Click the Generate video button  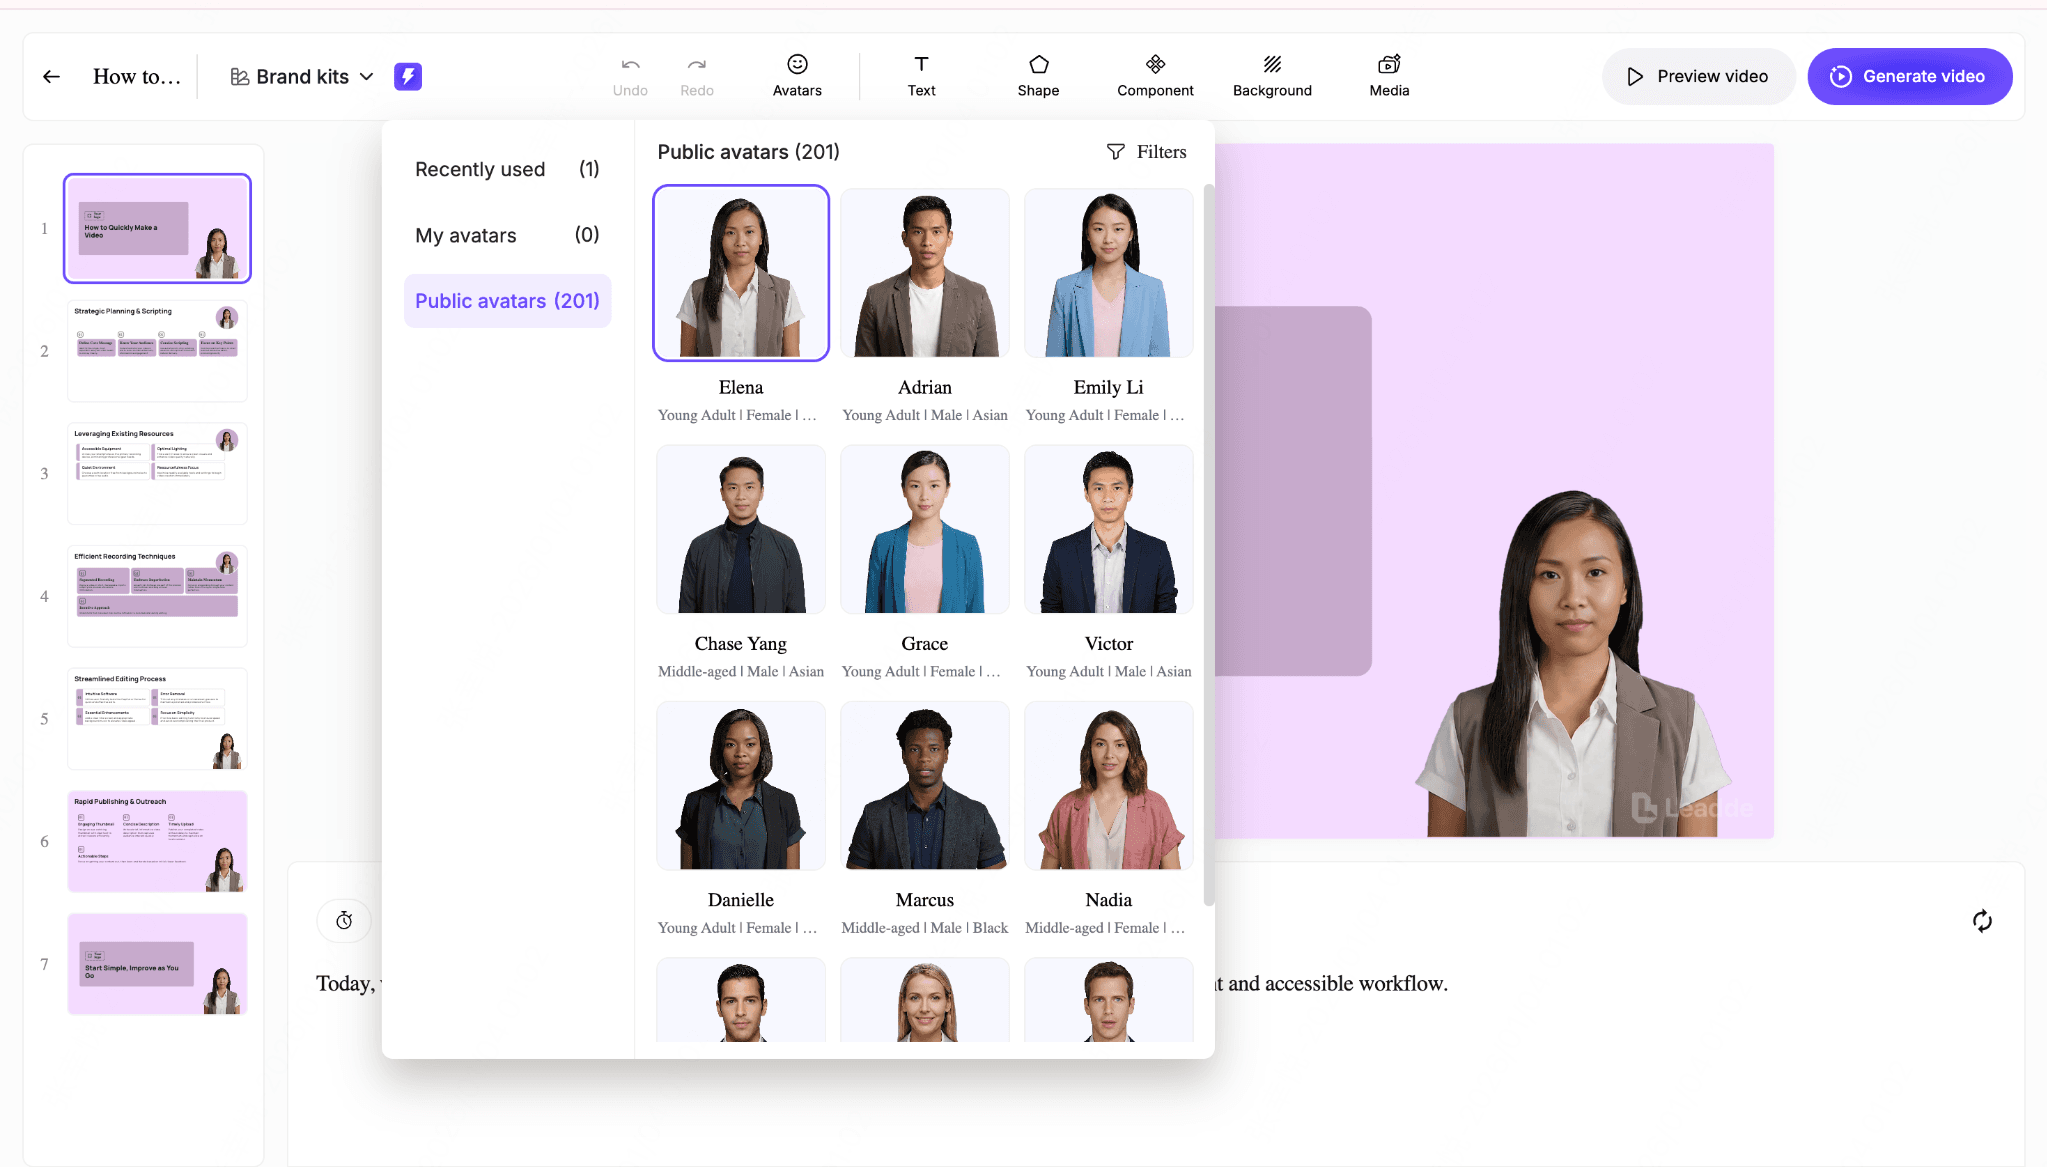point(1909,77)
